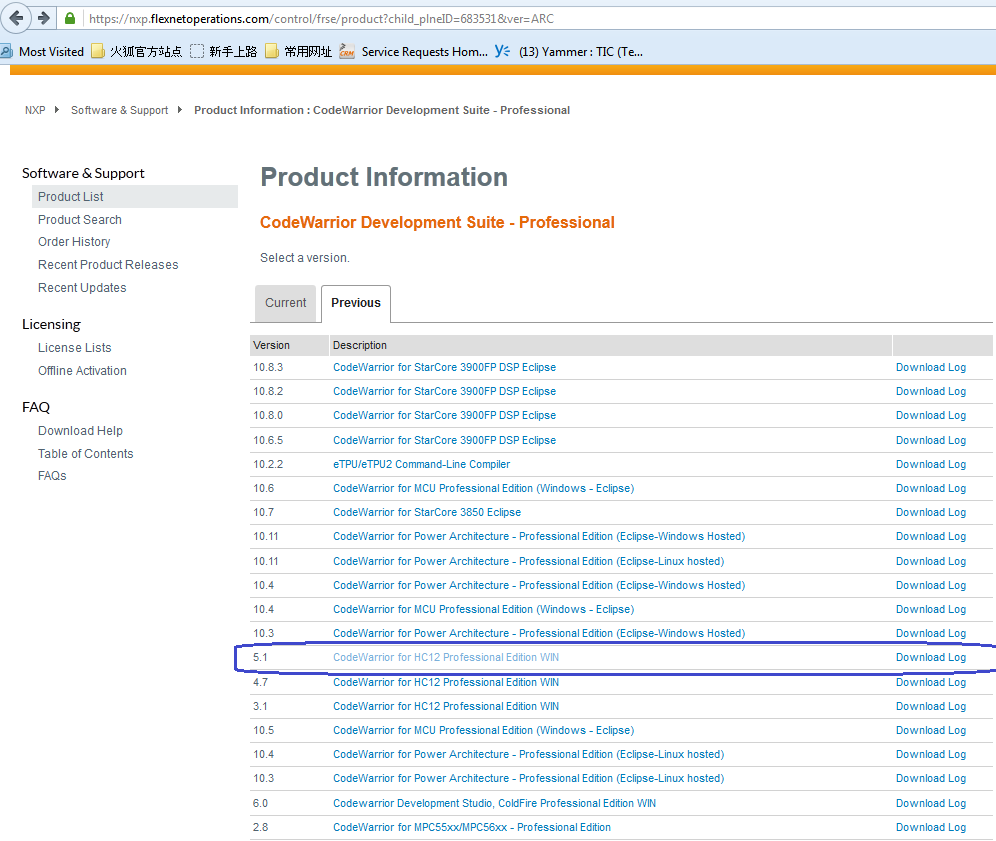Open Download Log for version 10.2.2

click(x=931, y=464)
